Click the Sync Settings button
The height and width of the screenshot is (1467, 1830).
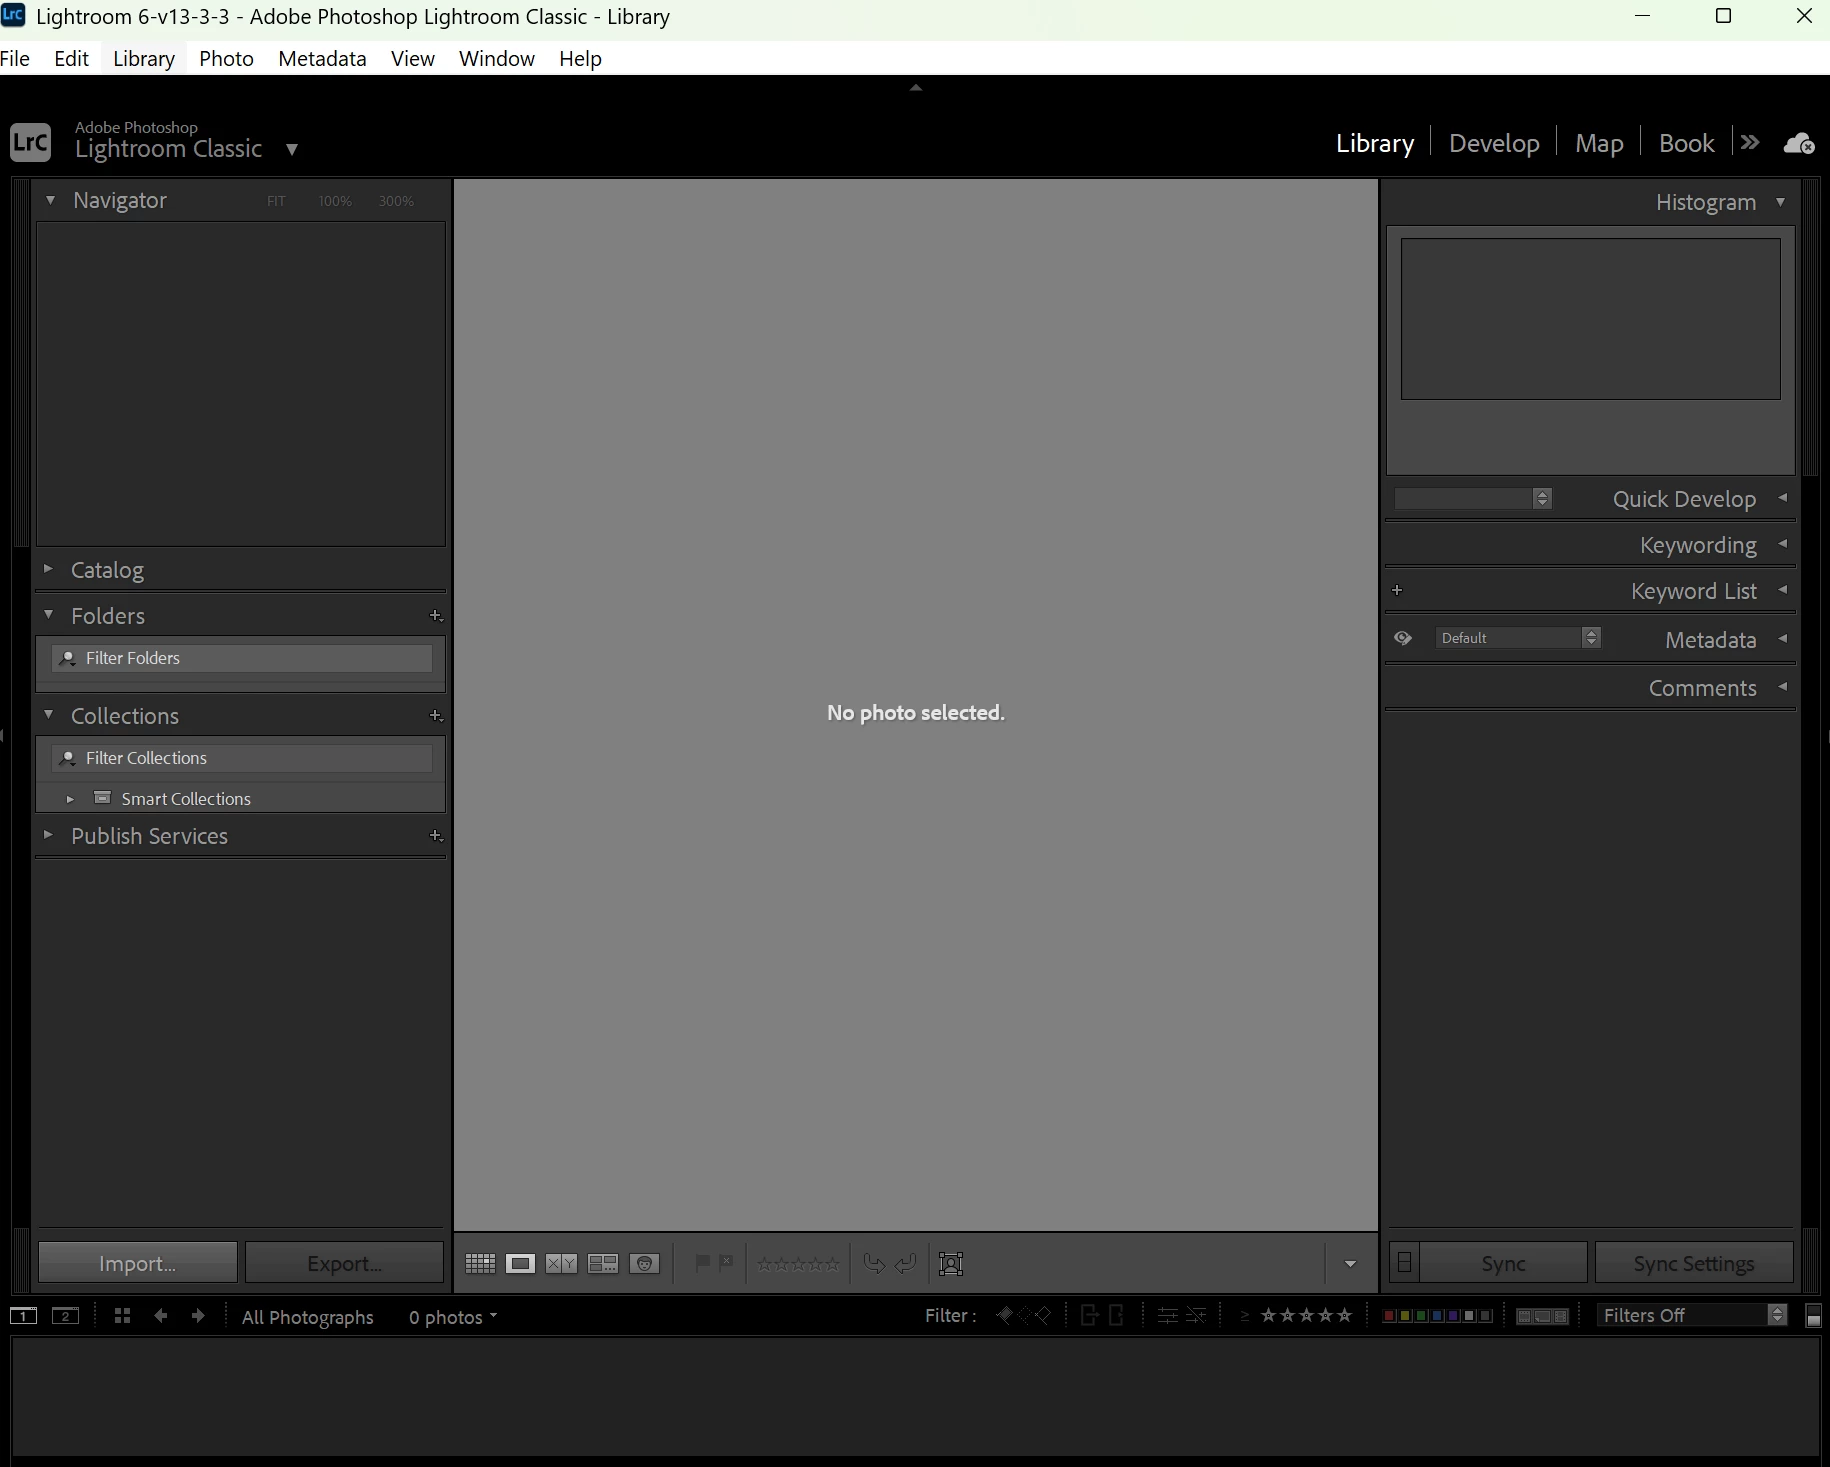point(1694,1263)
